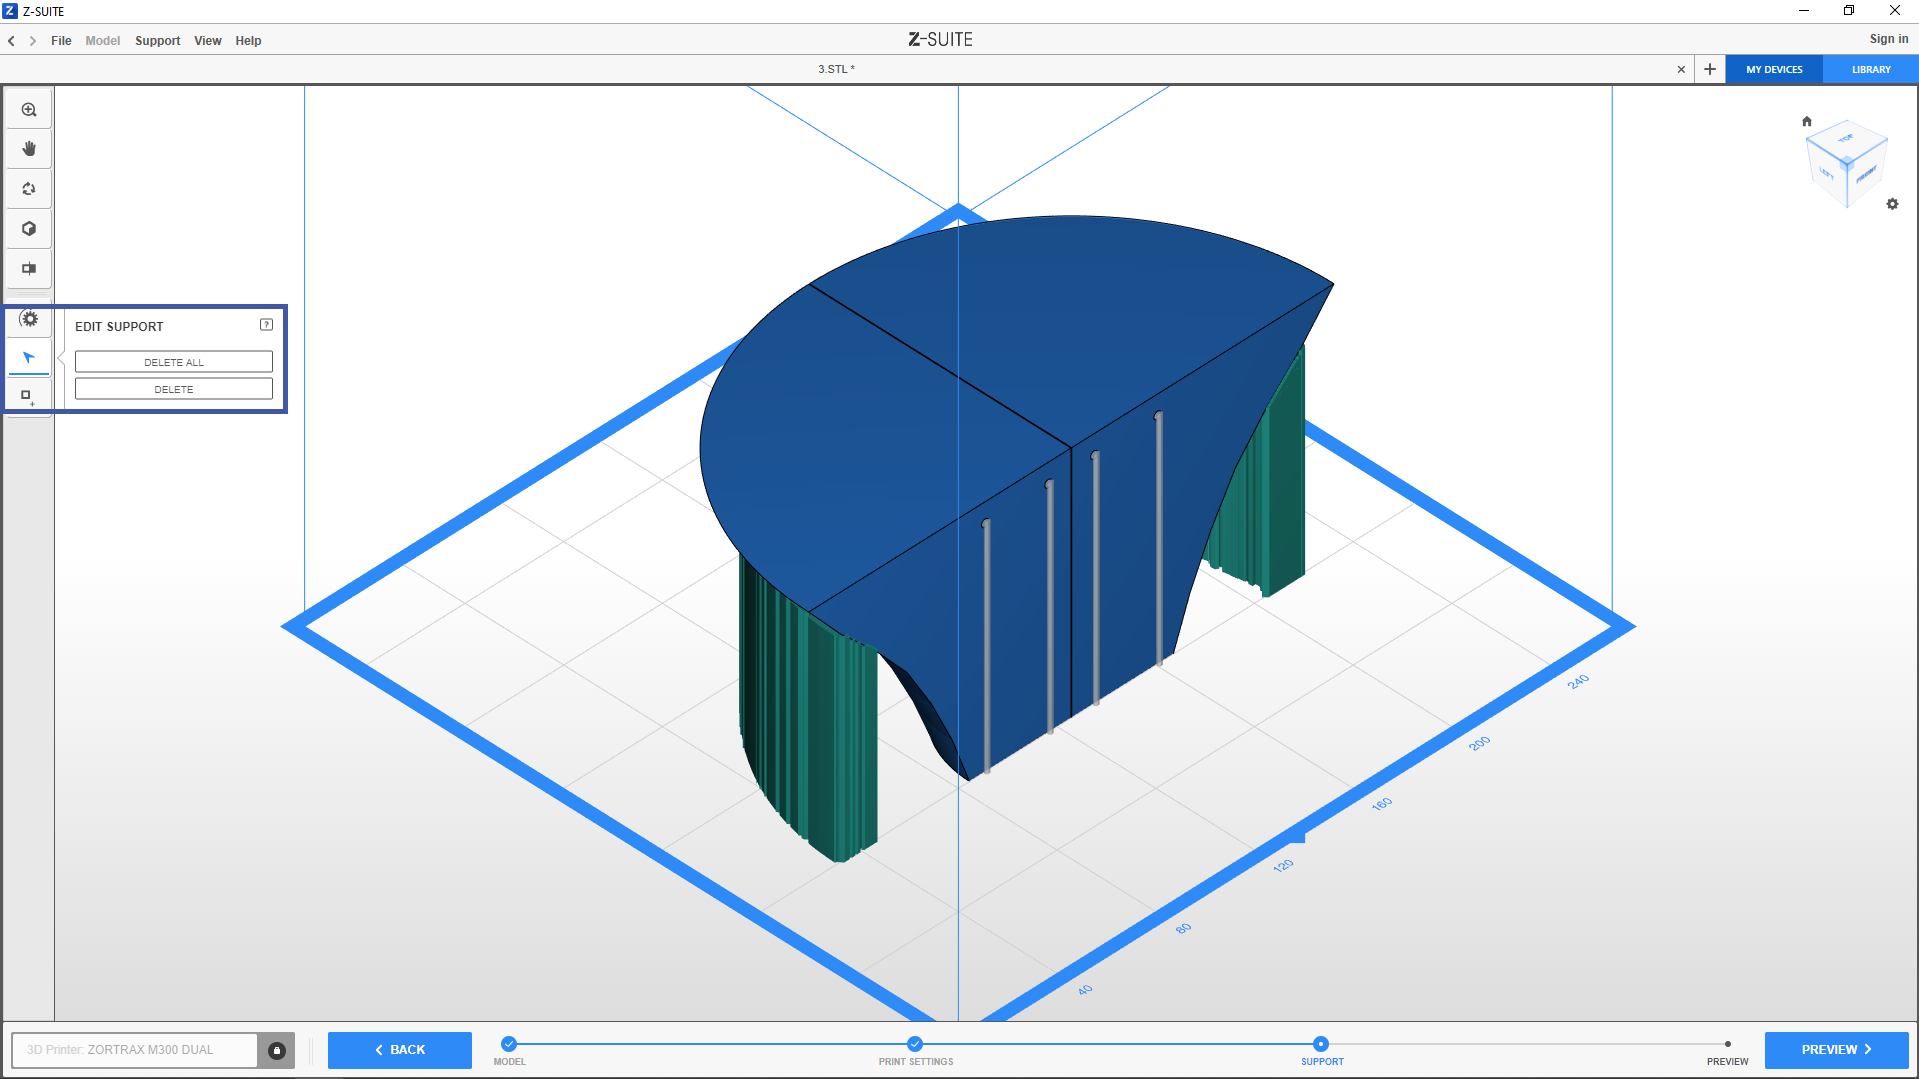Select the edit support arrow tool
This screenshot has width=1919, height=1079.
pyautogui.click(x=29, y=357)
